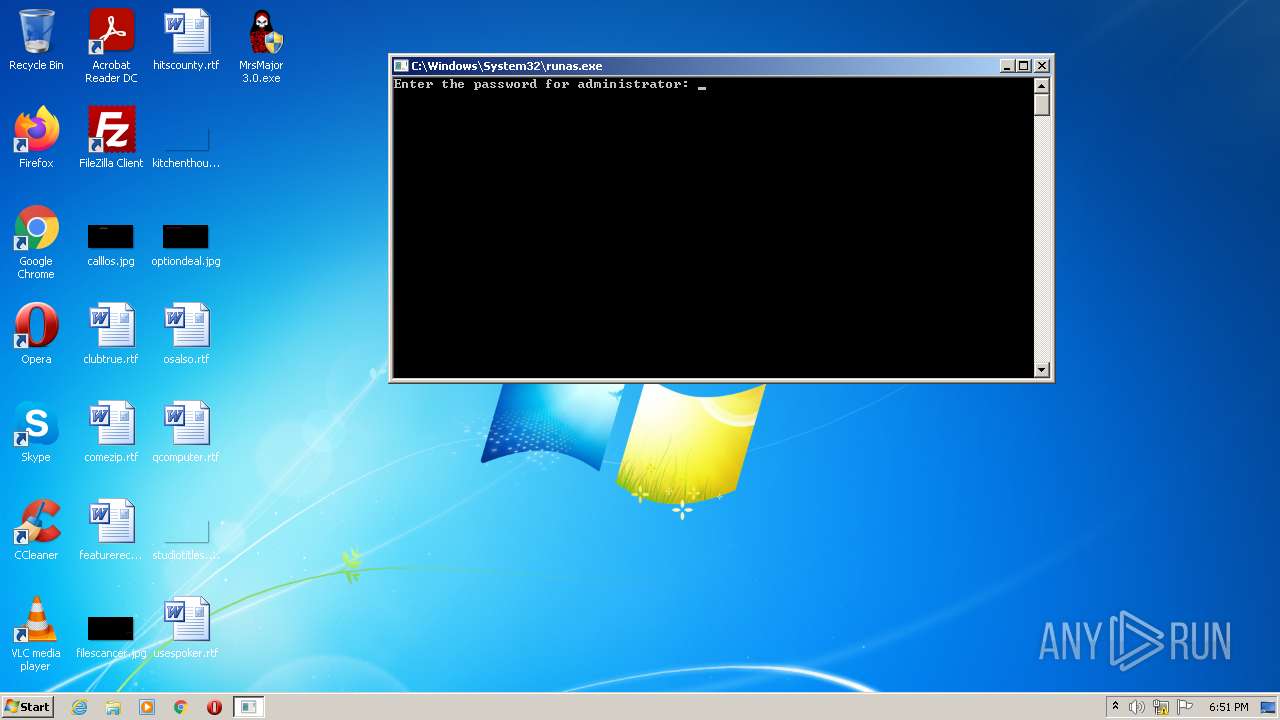
Task: Open the Start menu
Action: 28,707
